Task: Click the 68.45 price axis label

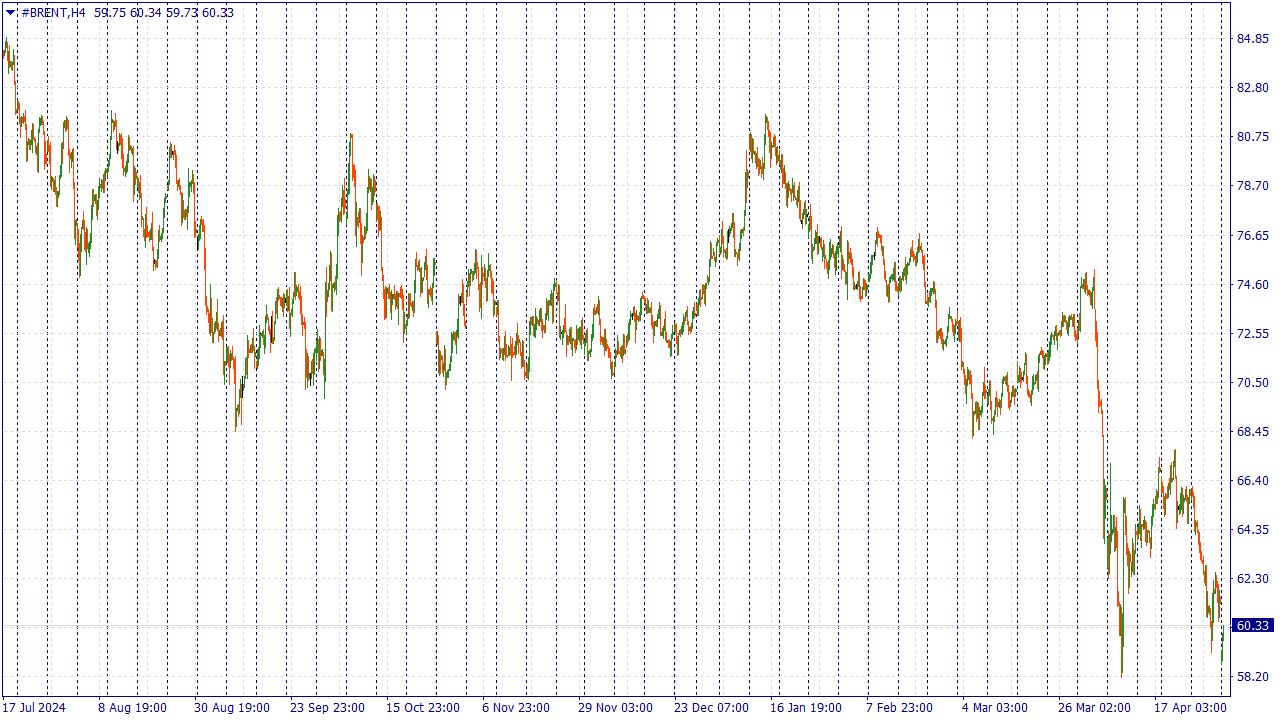Action: tap(1253, 431)
